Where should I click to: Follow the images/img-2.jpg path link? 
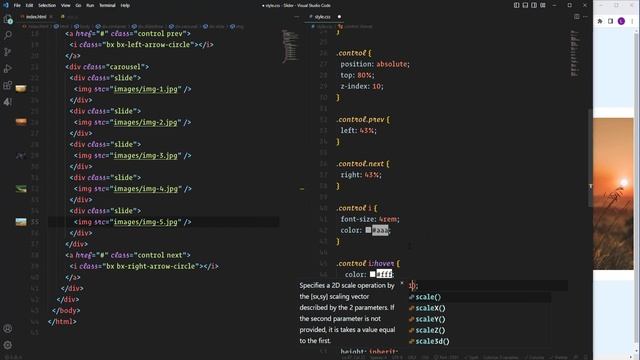(146, 122)
